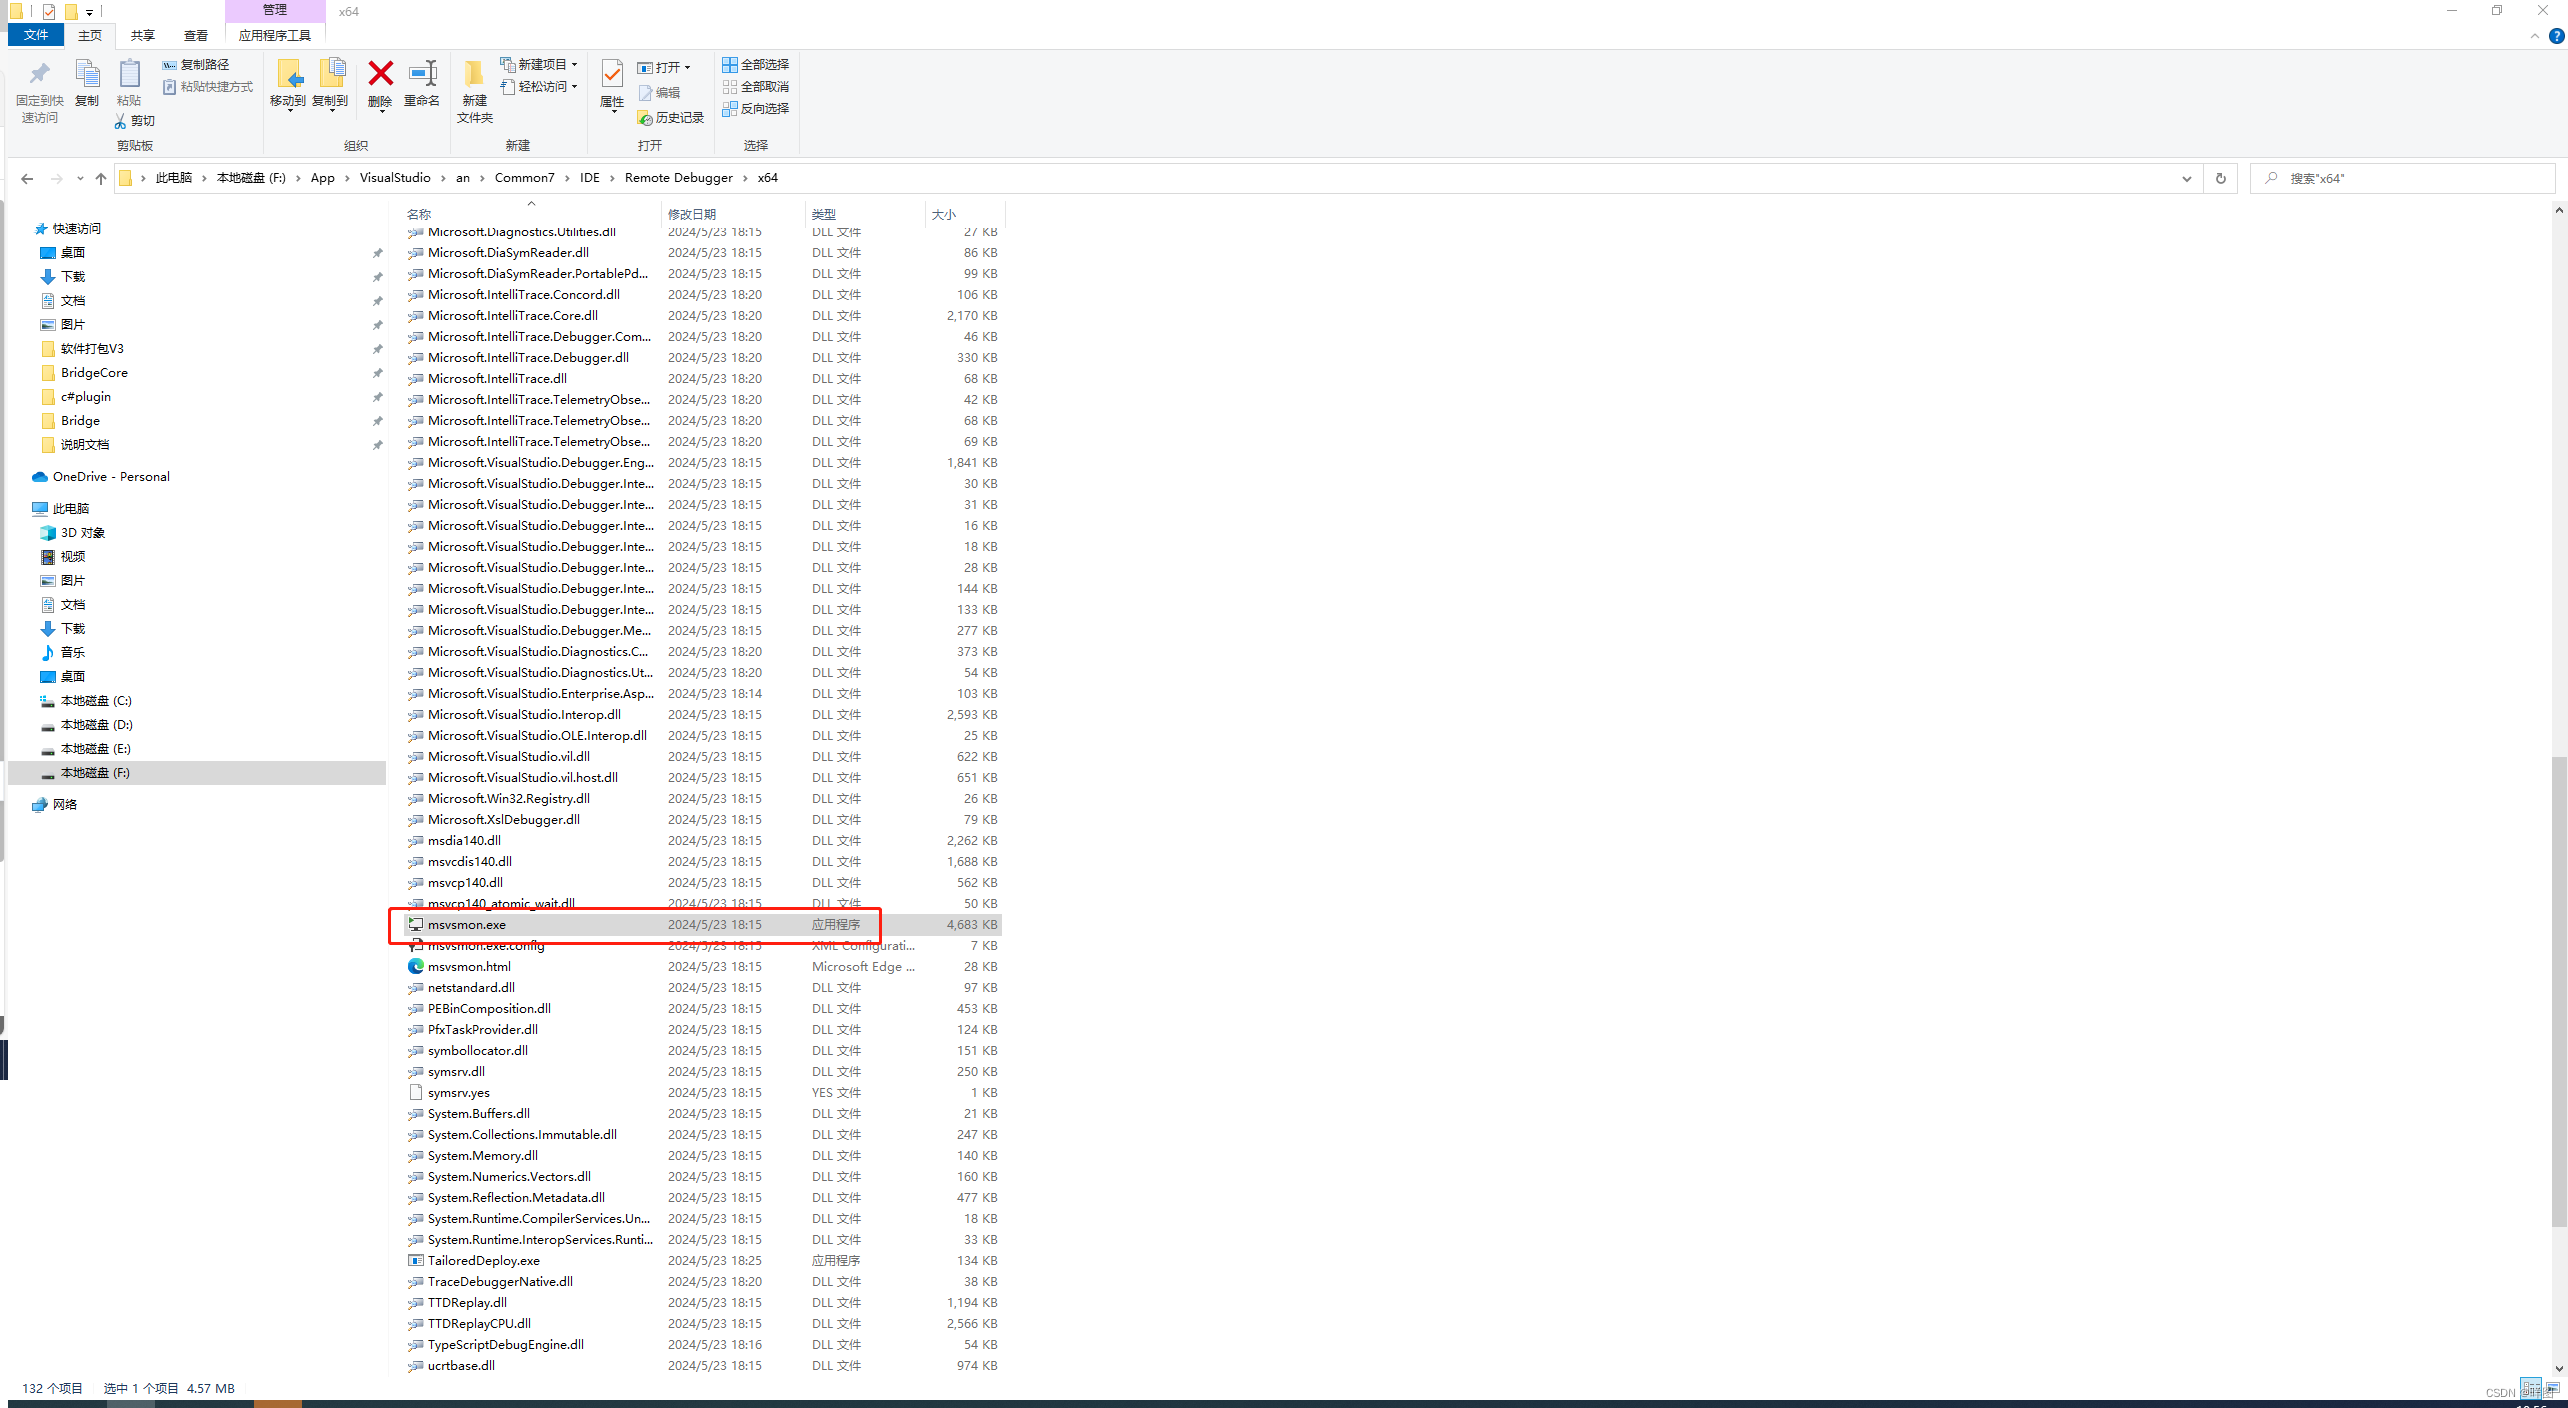Image resolution: width=2568 pixels, height=1408 pixels.
Task: Collapse the ribbon with chevron
Action: (x=2534, y=36)
